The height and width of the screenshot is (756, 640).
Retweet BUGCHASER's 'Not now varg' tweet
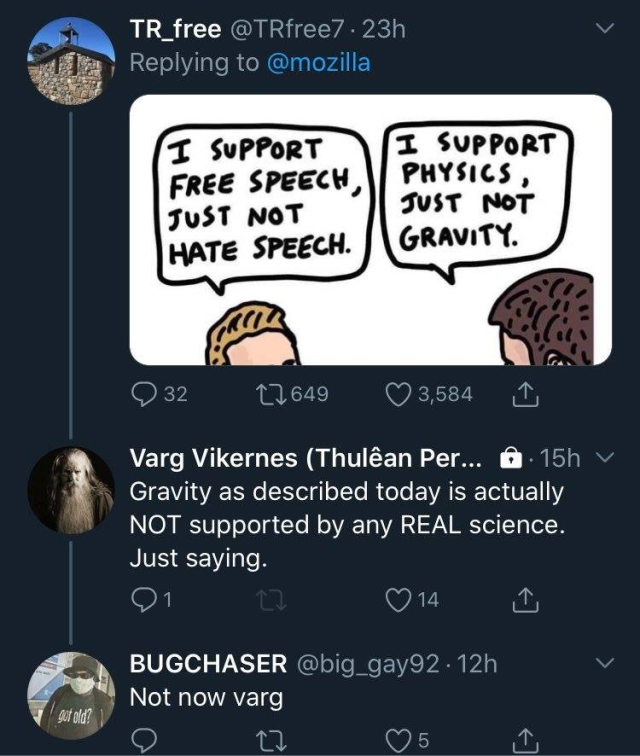(x=273, y=740)
